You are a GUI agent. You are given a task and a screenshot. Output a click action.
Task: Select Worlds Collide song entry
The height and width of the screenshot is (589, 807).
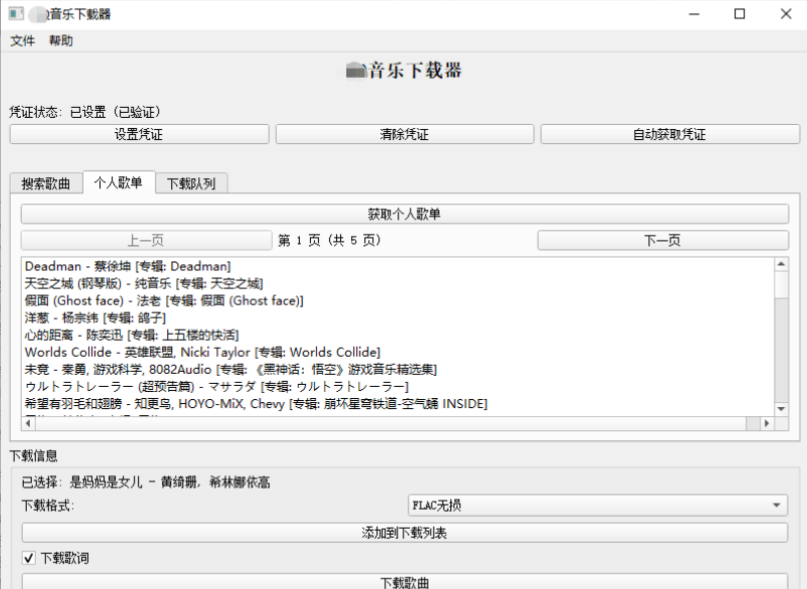(x=202, y=352)
